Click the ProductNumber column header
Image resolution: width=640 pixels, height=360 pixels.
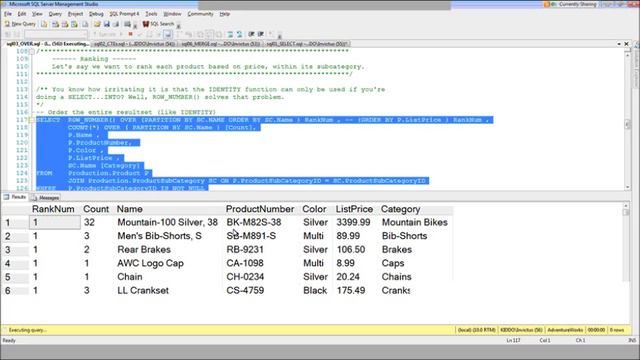click(x=260, y=209)
